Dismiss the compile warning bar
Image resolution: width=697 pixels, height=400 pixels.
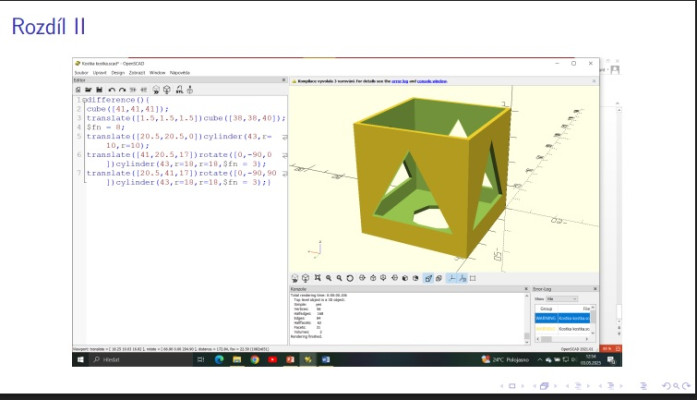(594, 81)
